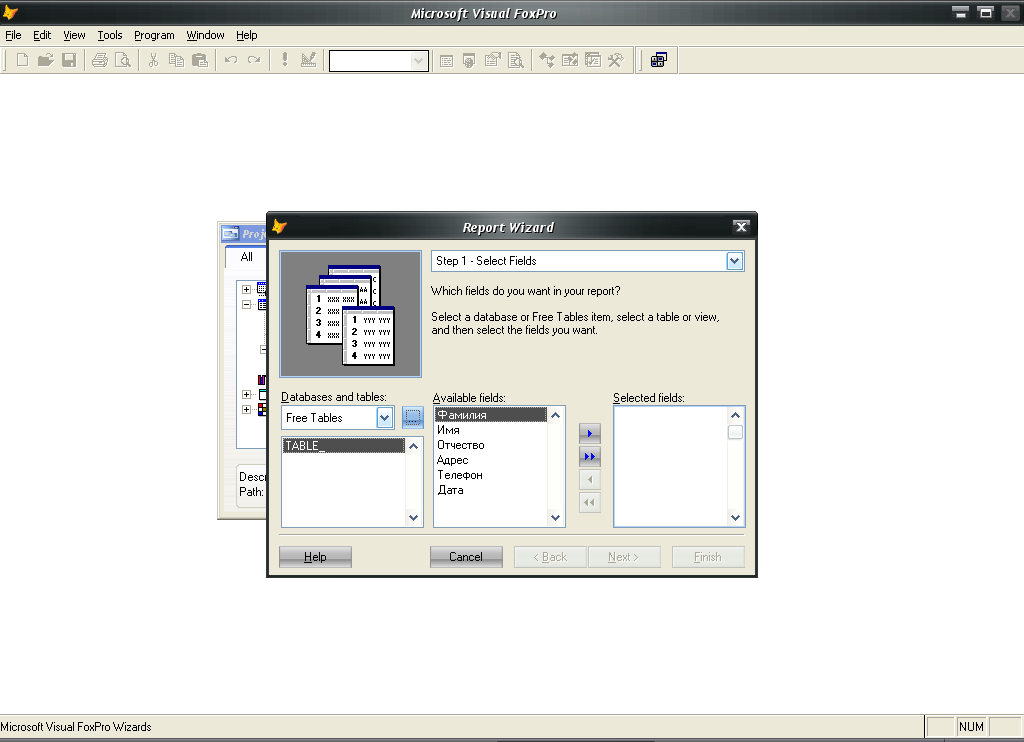The image size is (1024, 742).
Task: Click the New file toolbar icon
Action: click(x=22, y=61)
